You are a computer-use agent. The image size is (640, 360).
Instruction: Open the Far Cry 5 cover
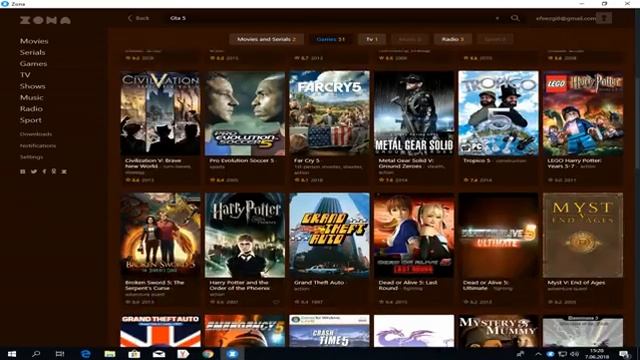[329, 113]
